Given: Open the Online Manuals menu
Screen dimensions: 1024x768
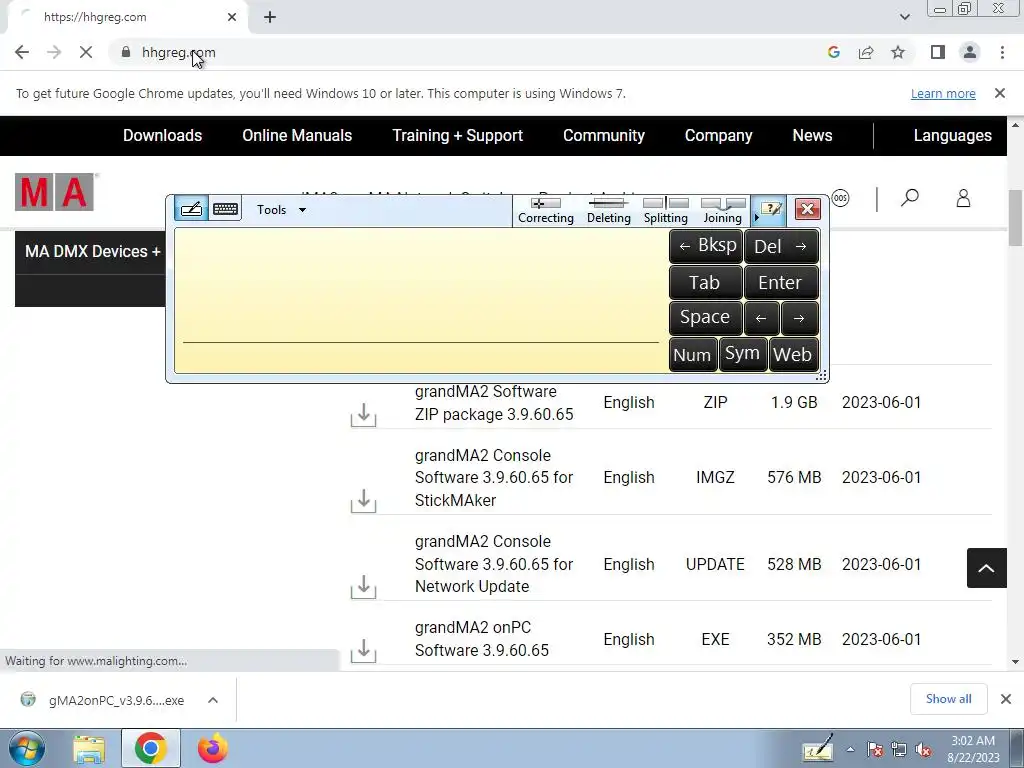Looking at the screenshot, I should 297,135.
